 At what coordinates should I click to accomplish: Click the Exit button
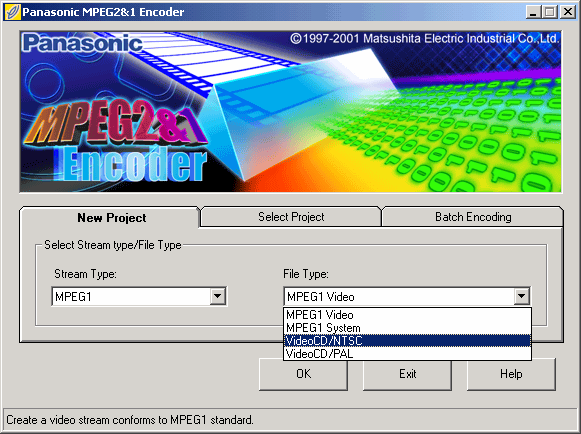[x=407, y=374]
